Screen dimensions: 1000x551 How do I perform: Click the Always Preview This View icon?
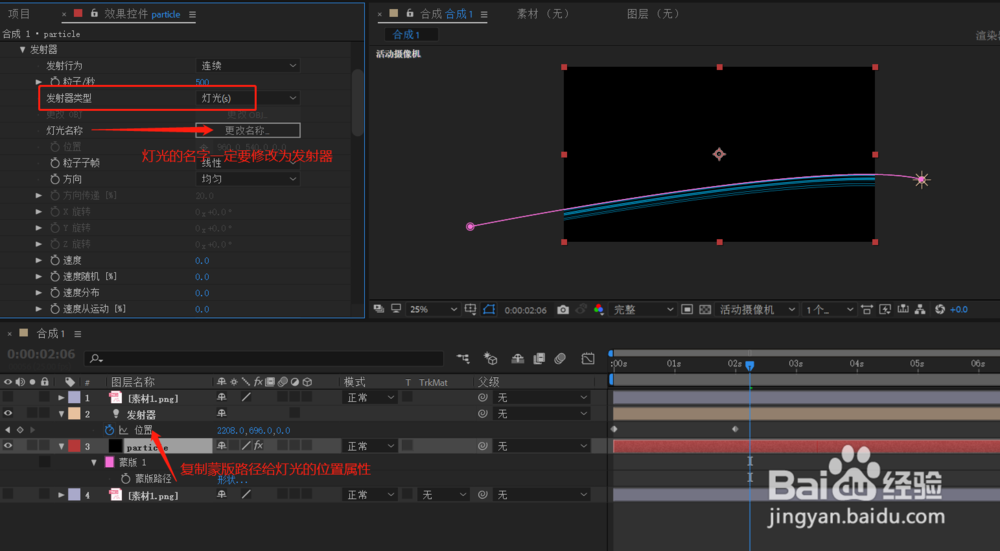click(379, 309)
